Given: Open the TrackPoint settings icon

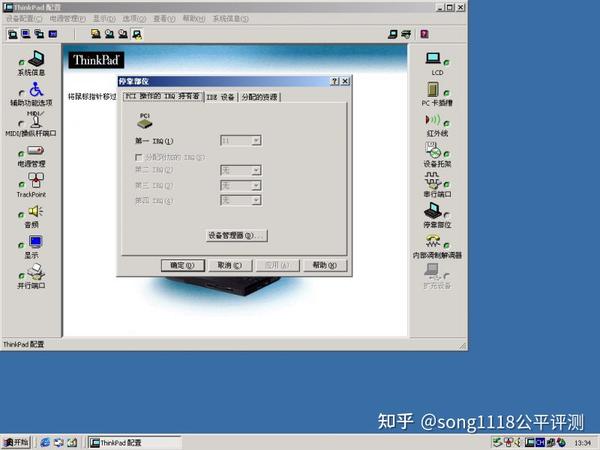Looking at the screenshot, I should click(x=36, y=180).
